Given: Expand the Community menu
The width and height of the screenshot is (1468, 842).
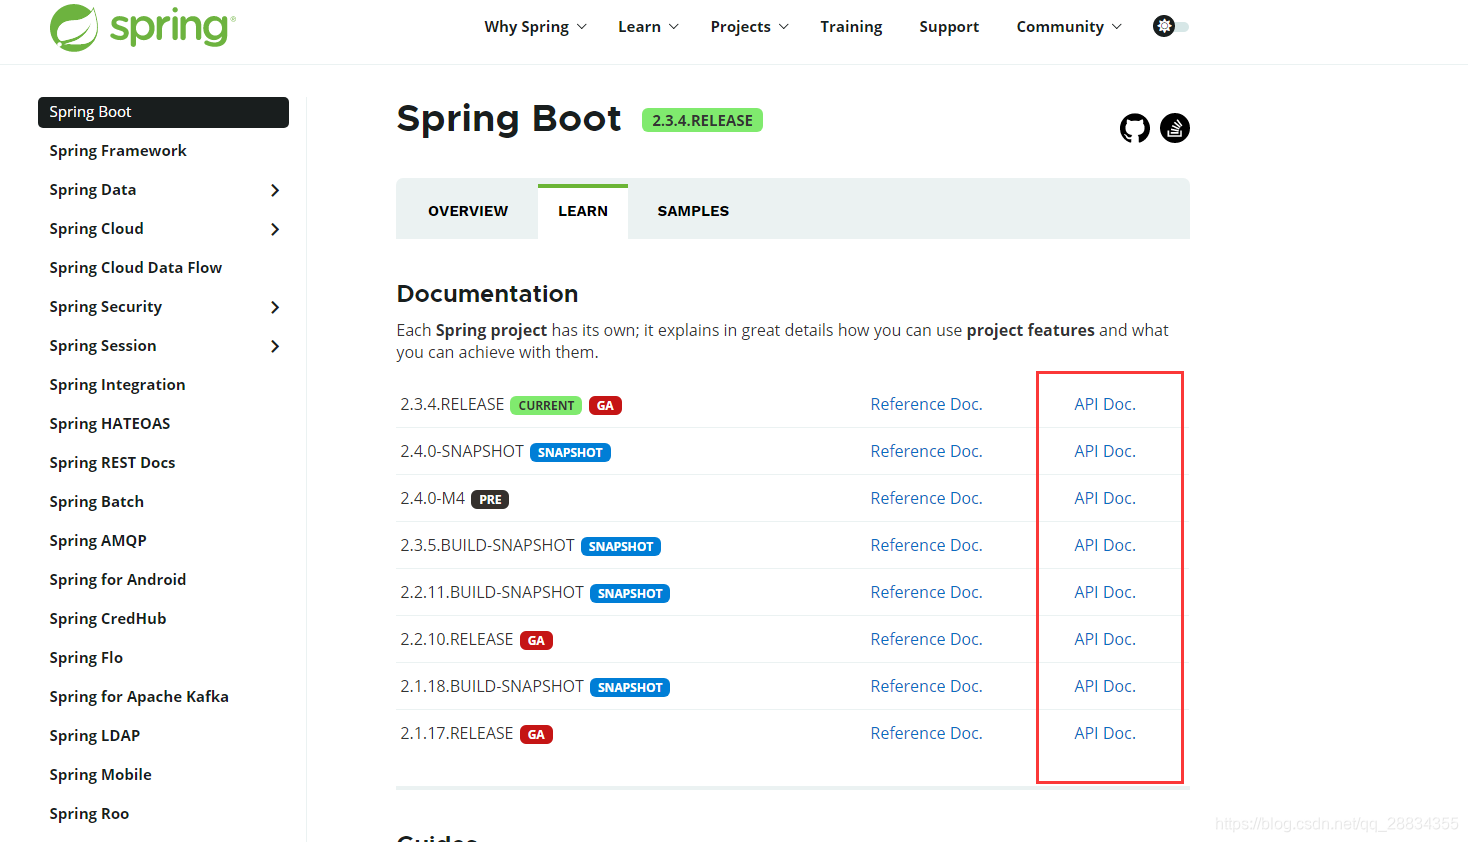Looking at the screenshot, I should [1069, 27].
